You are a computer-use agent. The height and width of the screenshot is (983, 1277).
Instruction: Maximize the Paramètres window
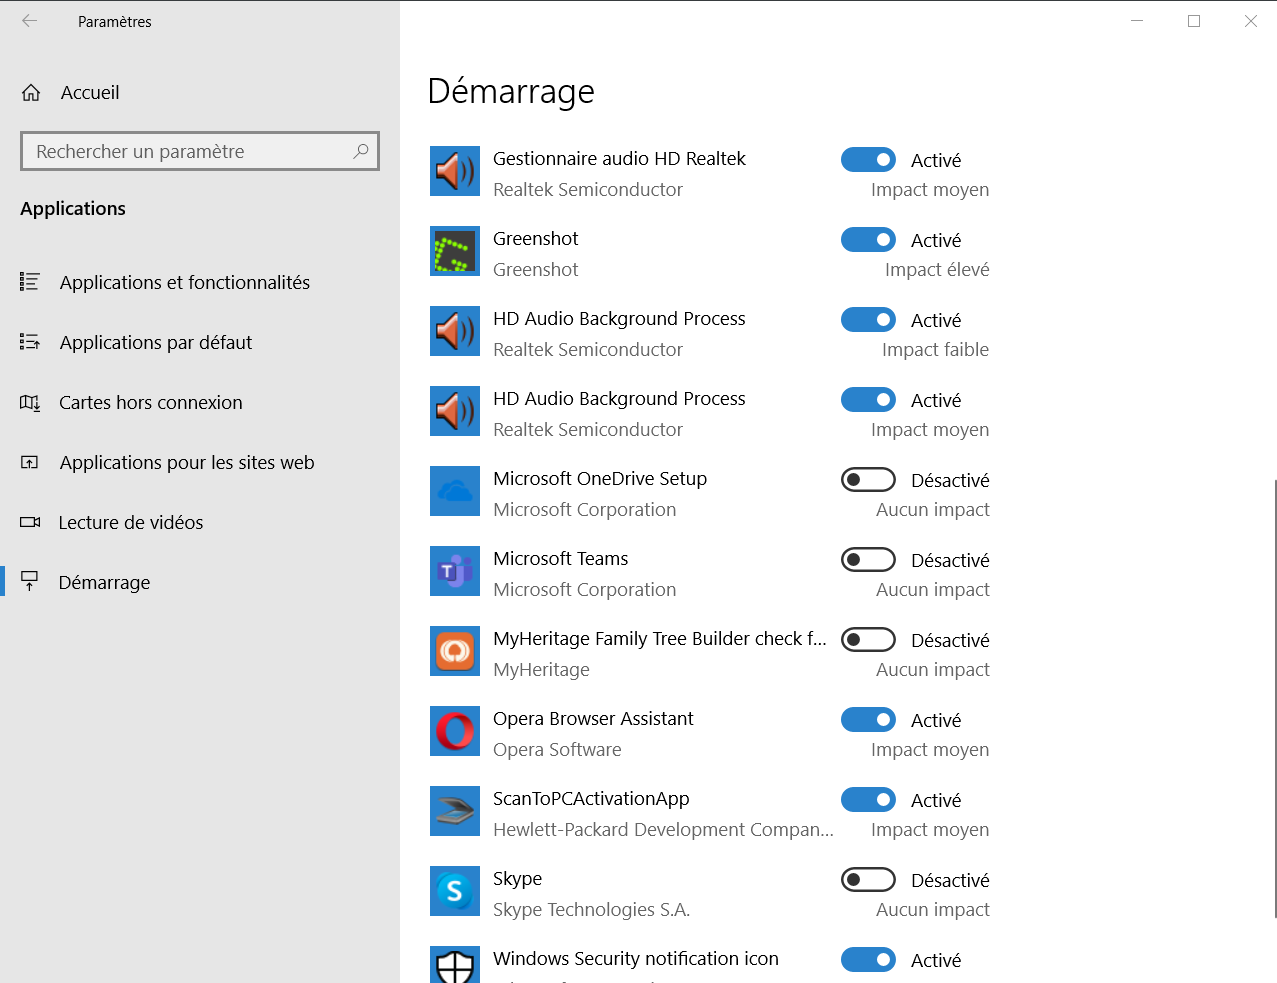(1194, 21)
